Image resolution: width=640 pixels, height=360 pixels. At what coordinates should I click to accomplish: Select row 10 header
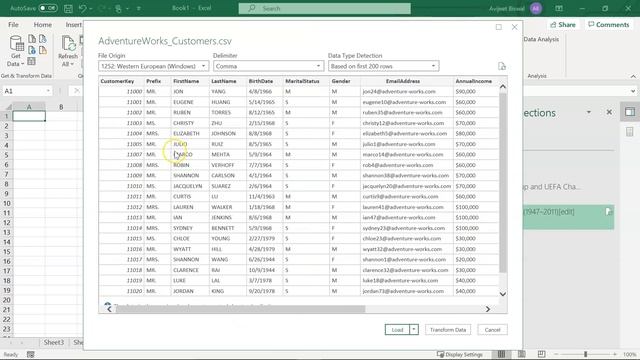tap(7, 203)
